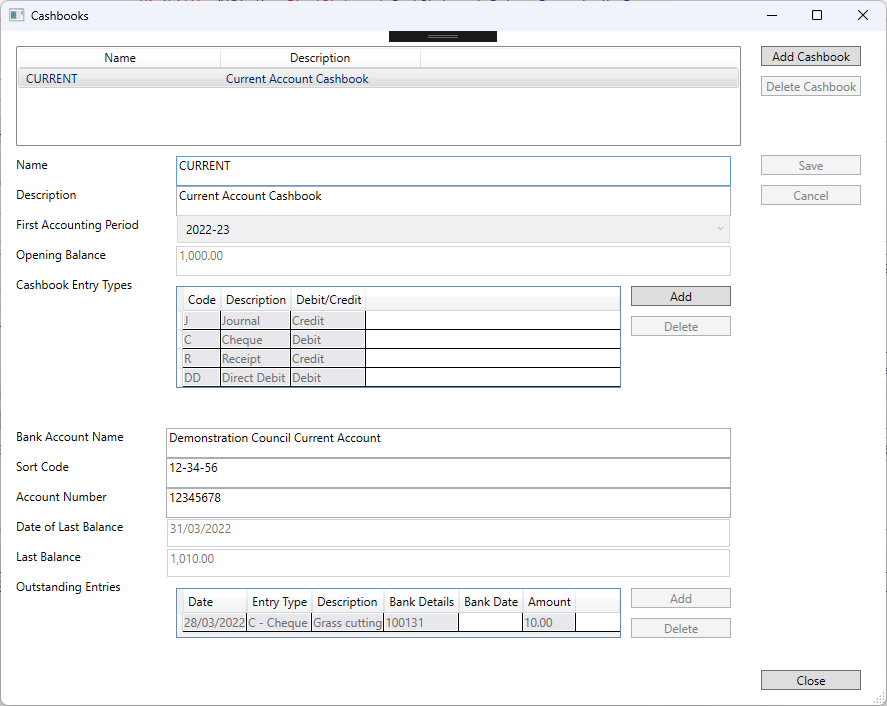Click the Bank Date column header
The image size is (887, 706).
pyautogui.click(x=490, y=602)
